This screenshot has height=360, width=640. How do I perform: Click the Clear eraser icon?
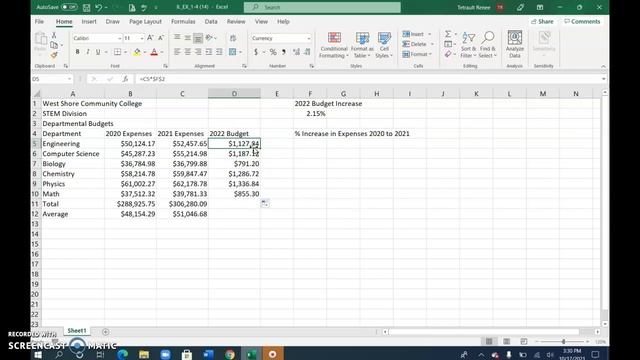pos(448,54)
